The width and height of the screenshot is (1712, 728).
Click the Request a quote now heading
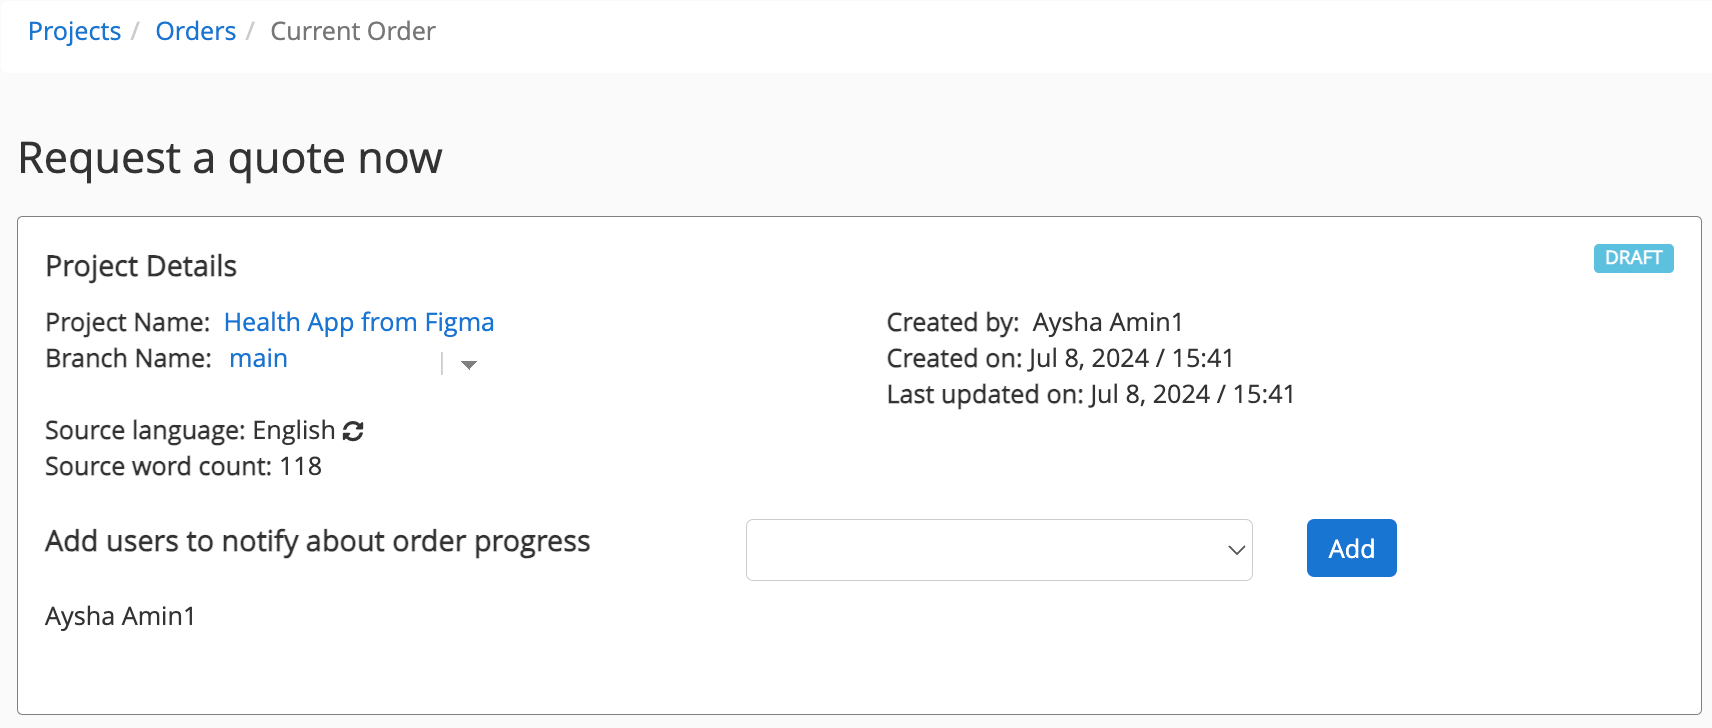pyautogui.click(x=230, y=158)
